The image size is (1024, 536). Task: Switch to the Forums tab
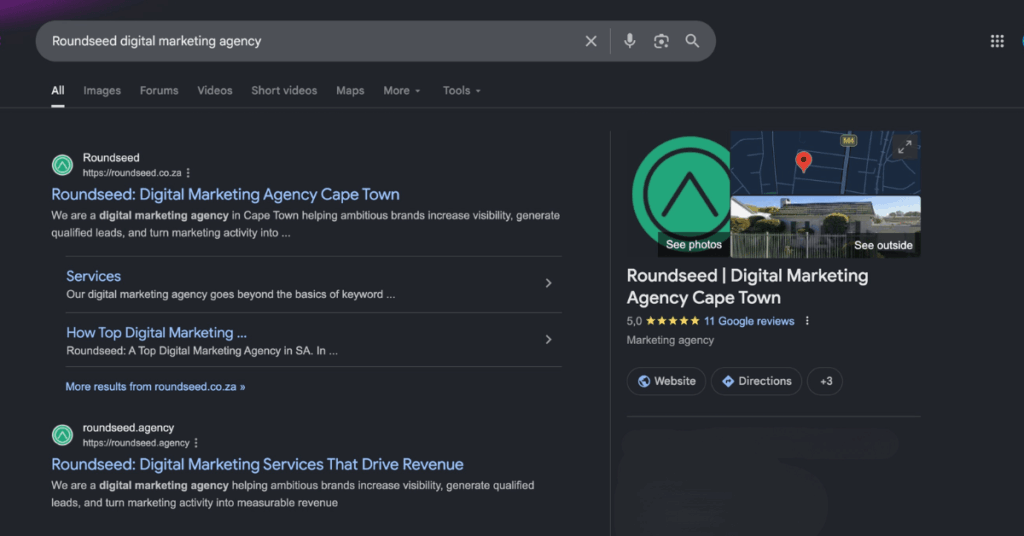(159, 91)
